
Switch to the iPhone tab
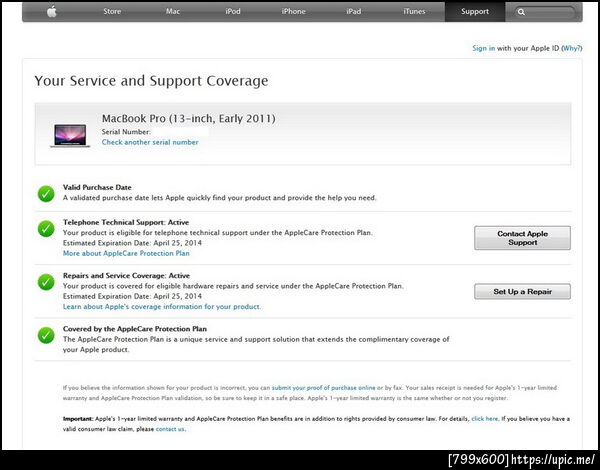pos(293,11)
